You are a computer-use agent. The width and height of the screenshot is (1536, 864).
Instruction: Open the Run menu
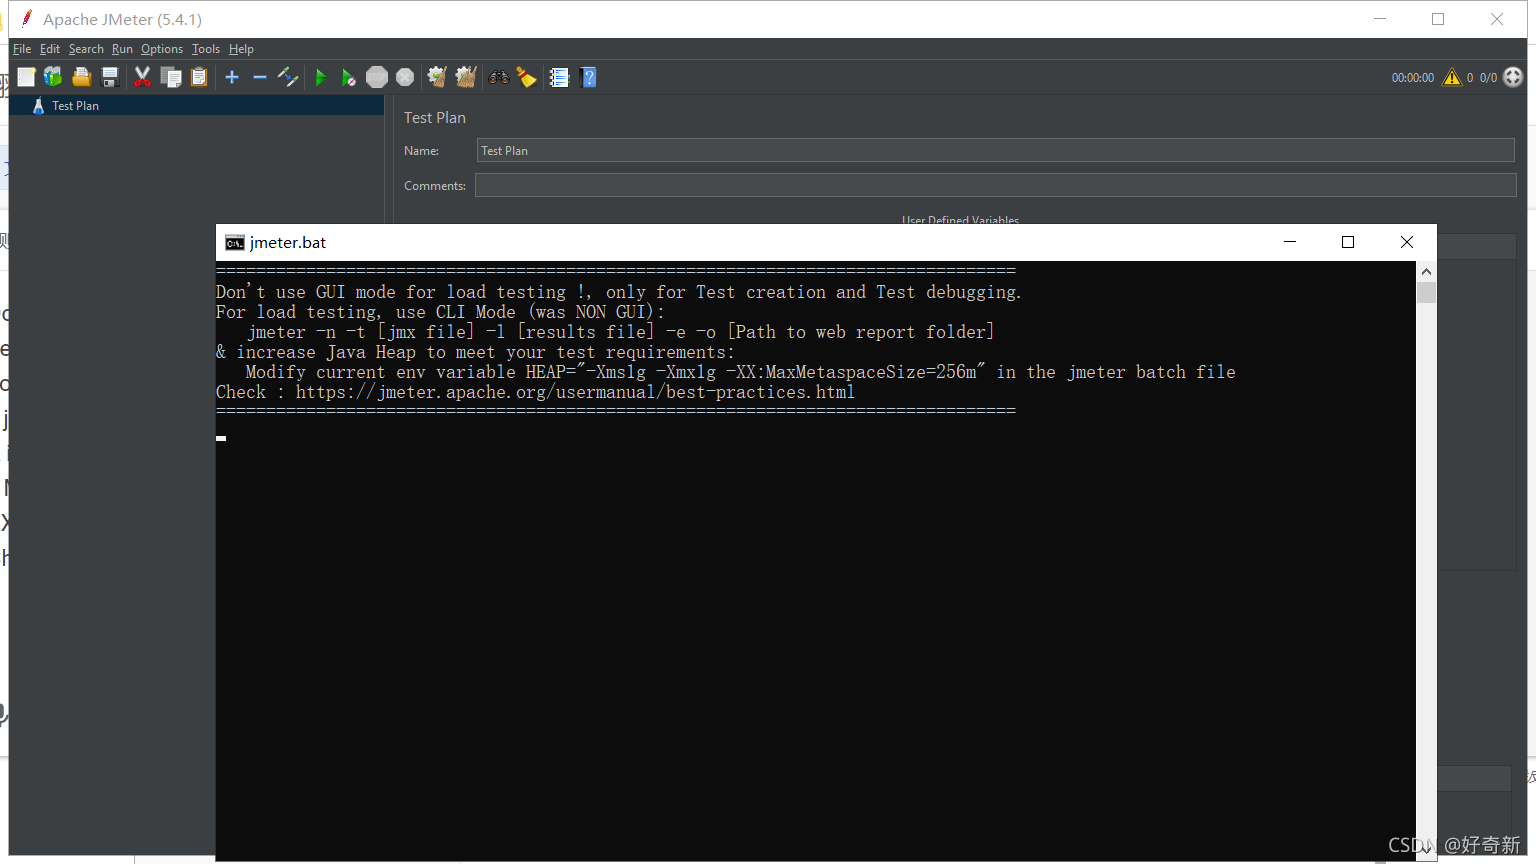point(122,49)
